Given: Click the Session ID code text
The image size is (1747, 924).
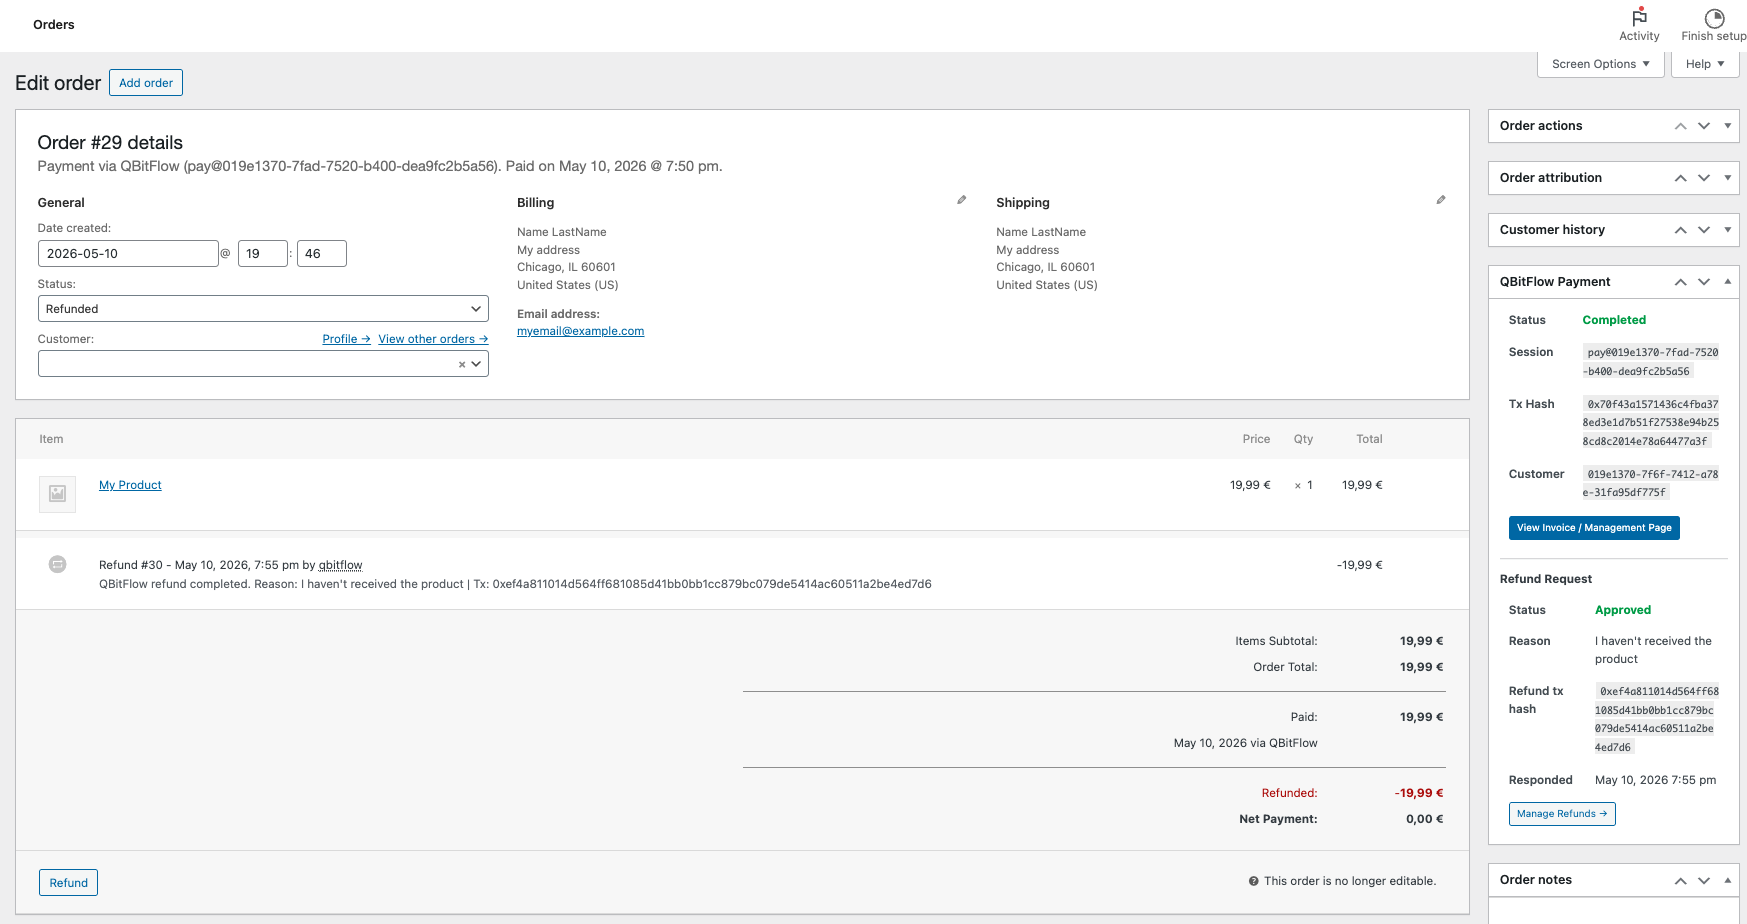Looking at the screenshot, I should point(1650,362).
